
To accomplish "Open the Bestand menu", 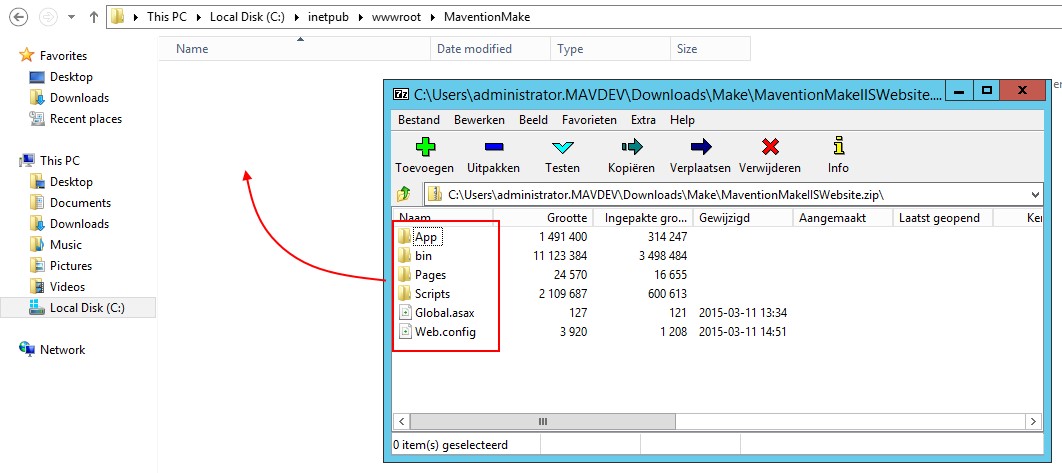I will click(418, 120).
